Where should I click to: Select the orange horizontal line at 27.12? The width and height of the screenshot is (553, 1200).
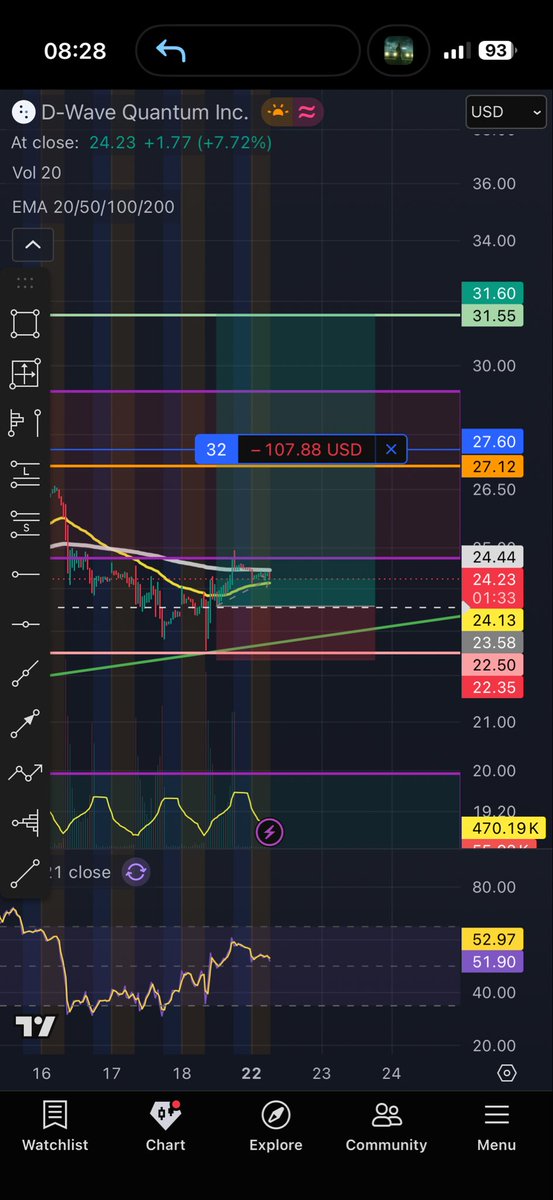[x=255, y=467]
